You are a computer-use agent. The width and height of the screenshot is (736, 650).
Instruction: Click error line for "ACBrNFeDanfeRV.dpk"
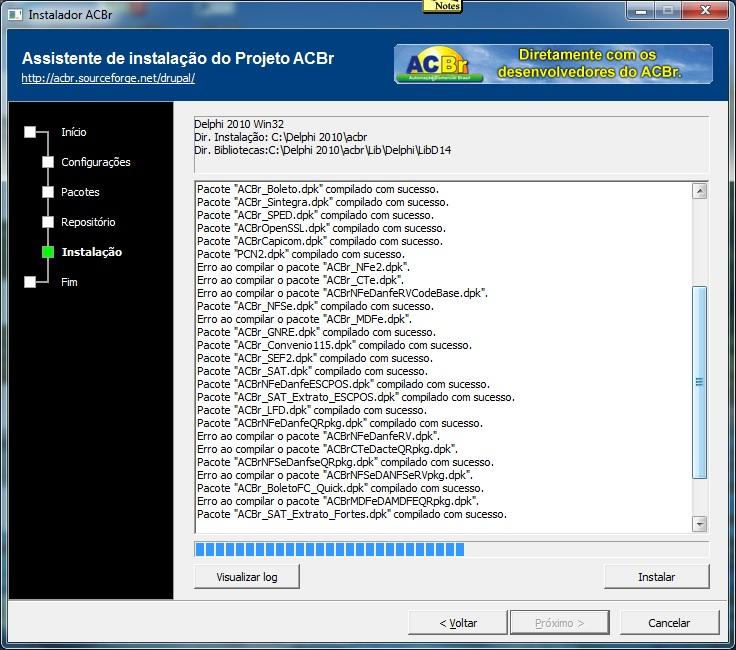(x=318, y=436)
